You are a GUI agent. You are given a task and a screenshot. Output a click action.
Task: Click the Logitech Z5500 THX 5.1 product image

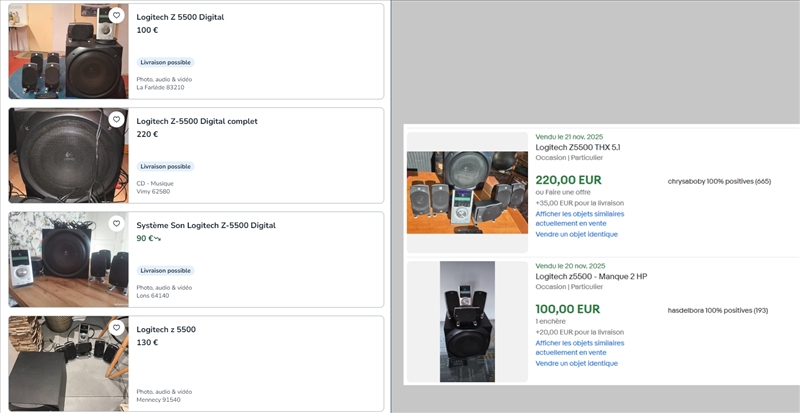[x=467, y=192]
